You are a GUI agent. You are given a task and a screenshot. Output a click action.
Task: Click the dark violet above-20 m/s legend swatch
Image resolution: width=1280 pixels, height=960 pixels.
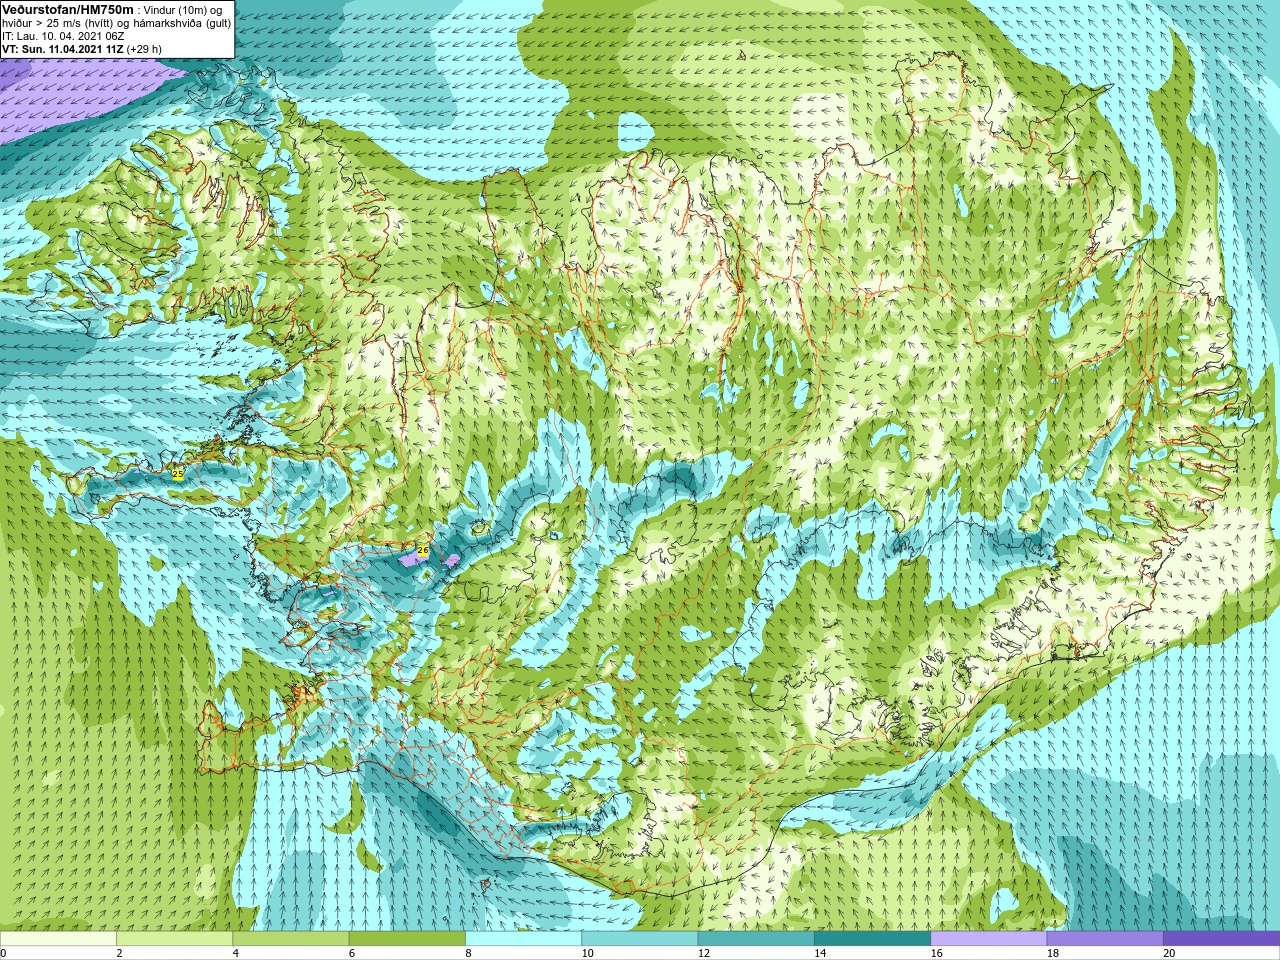click(x=1221, y=939)
